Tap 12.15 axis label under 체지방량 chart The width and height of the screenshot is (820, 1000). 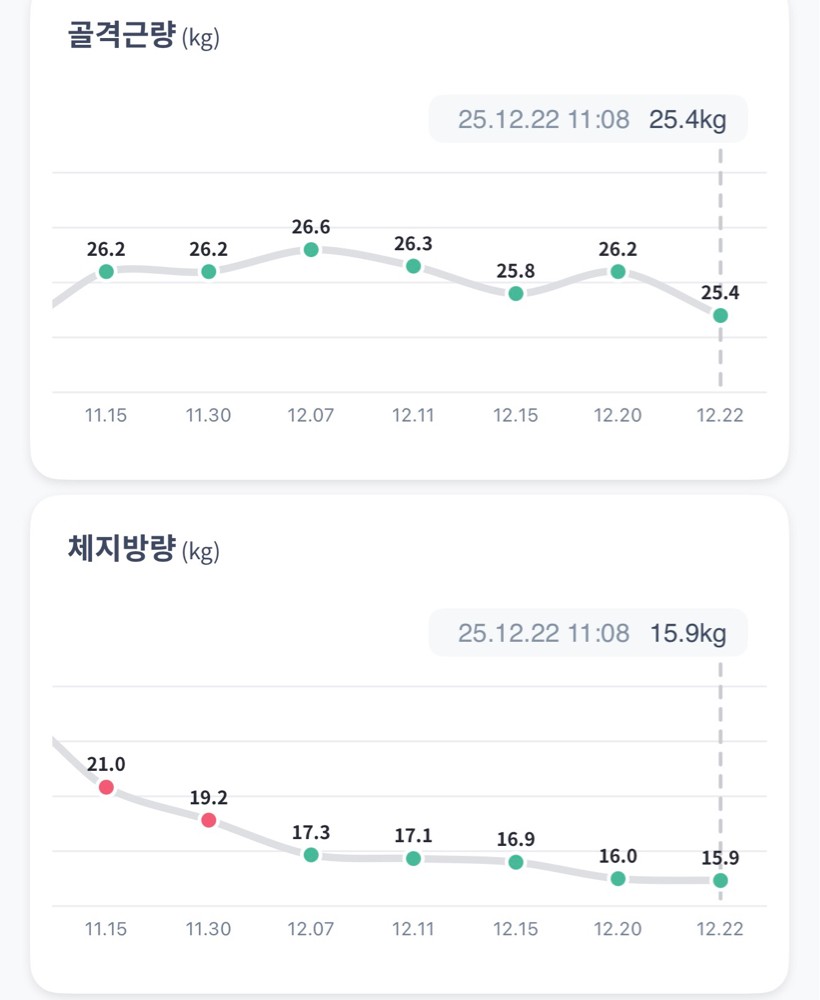[516, 929]
